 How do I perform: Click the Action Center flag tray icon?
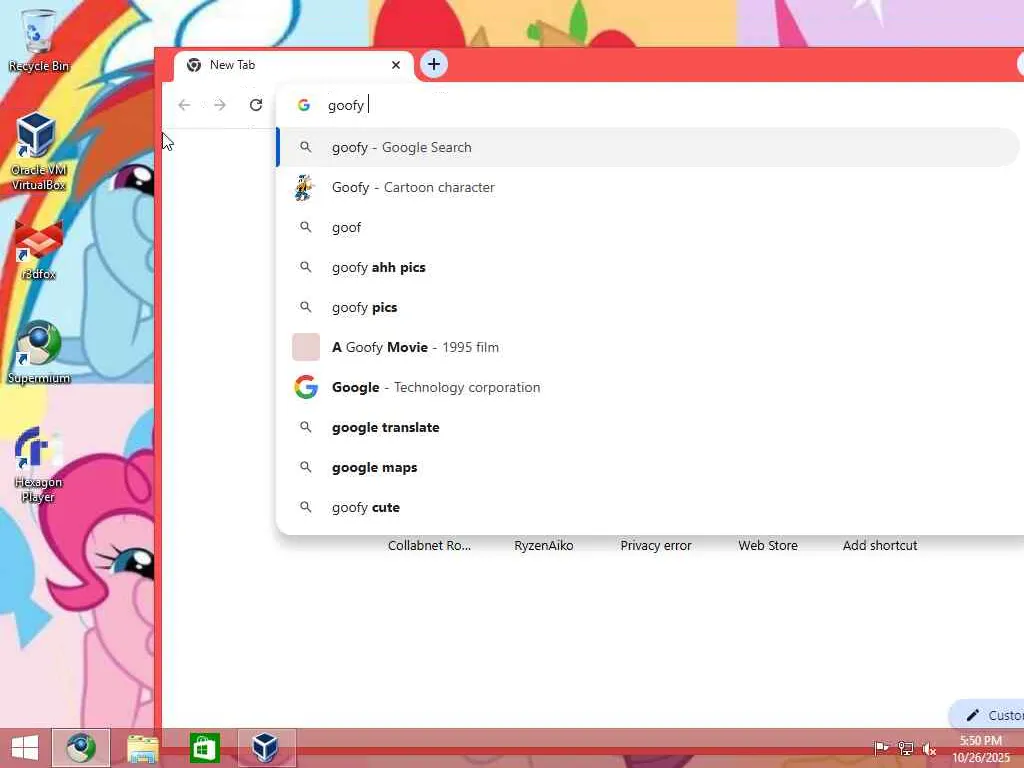click(x=881, y=748)
